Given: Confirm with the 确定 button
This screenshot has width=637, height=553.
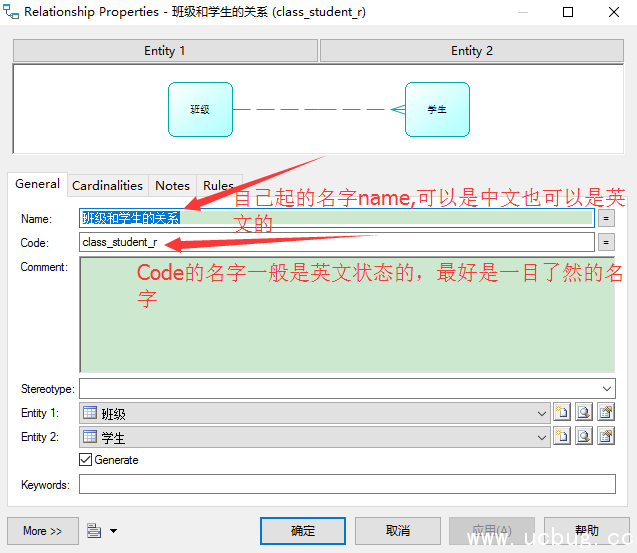Looking at the screenshot, I should (x=303, y=531).
